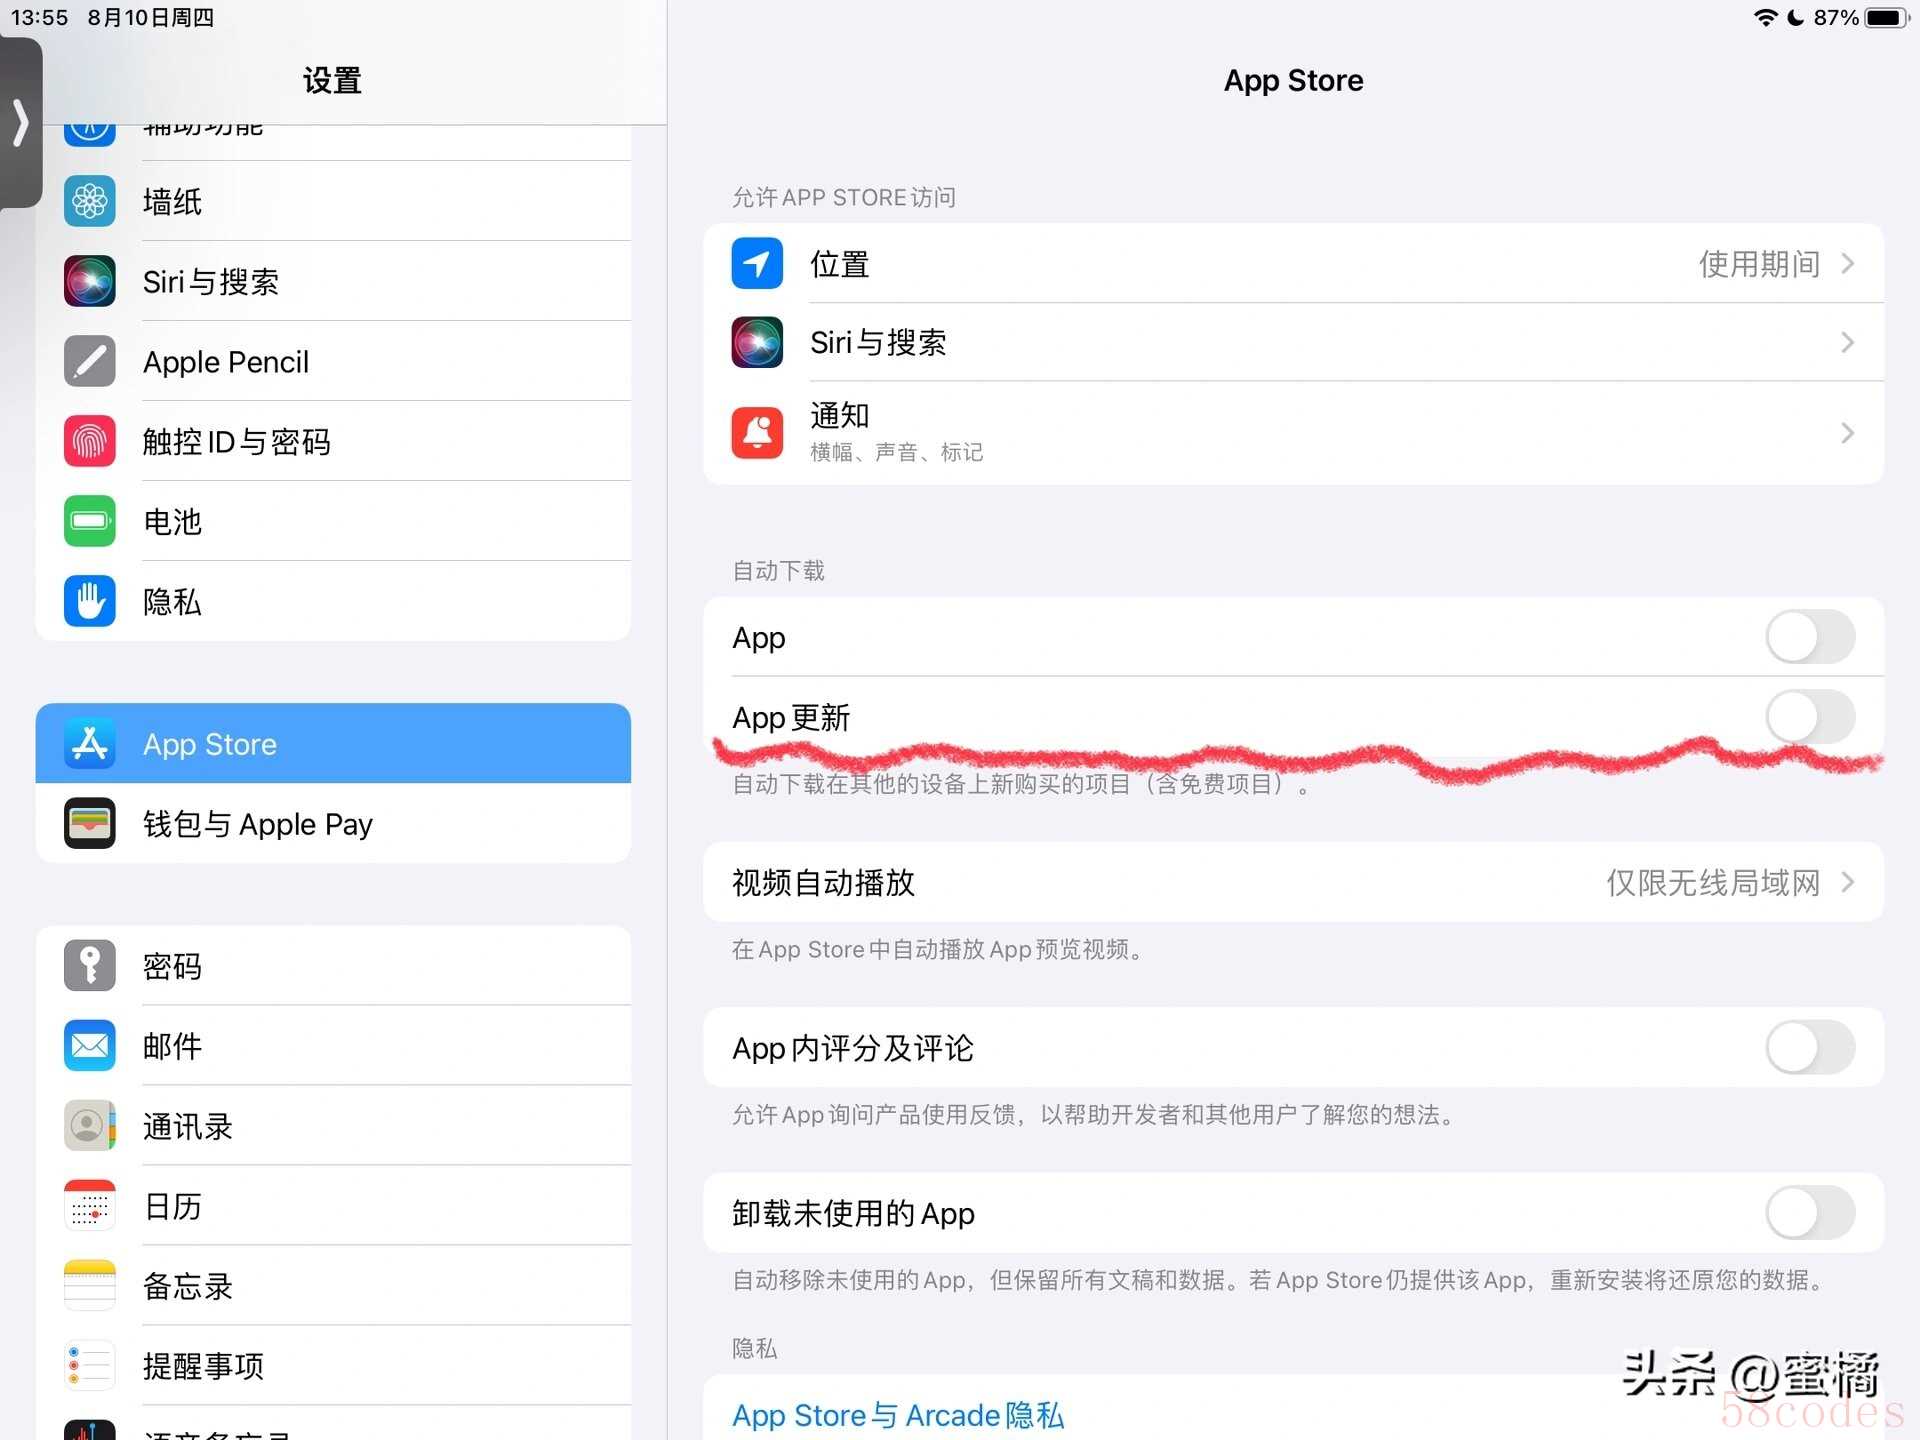Tap the red Notifications bell icon
This screenshot has height=1440, width=1920.
[757, 432]
